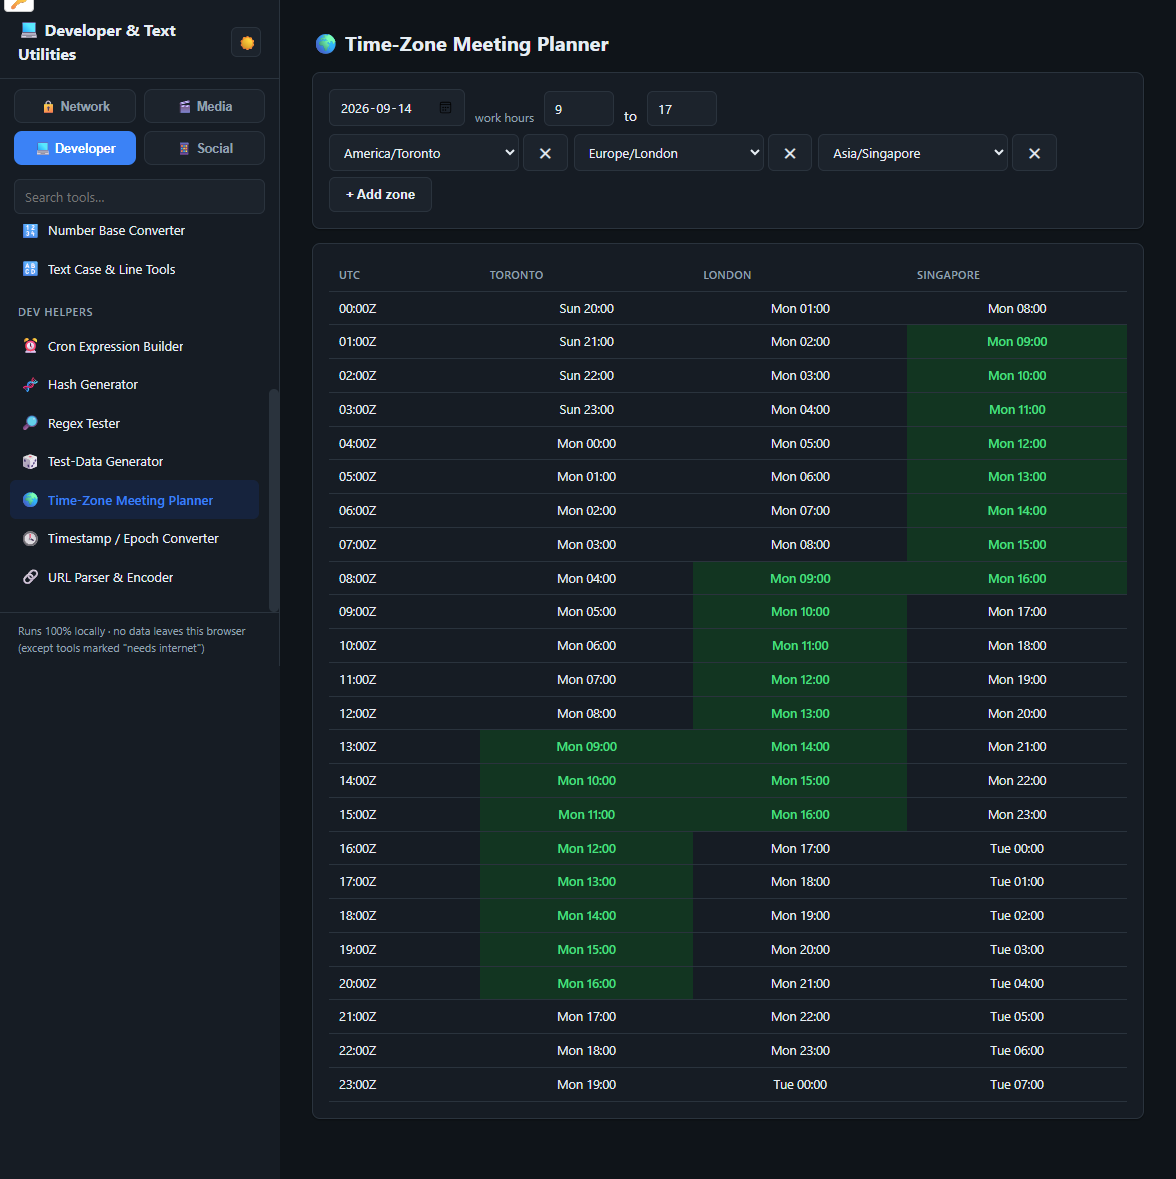Click the Cron Expression Builder alarm icon

pyautogui.click(x=30, y=346)
